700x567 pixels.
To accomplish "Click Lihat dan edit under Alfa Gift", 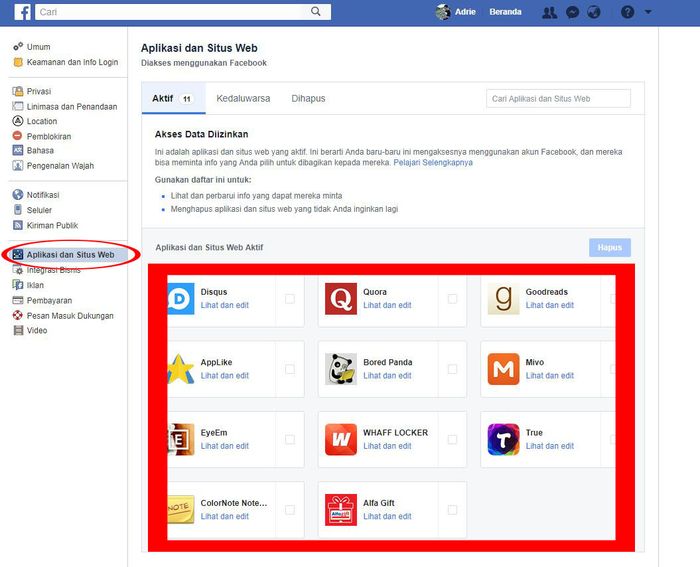I will click(387, 516).
